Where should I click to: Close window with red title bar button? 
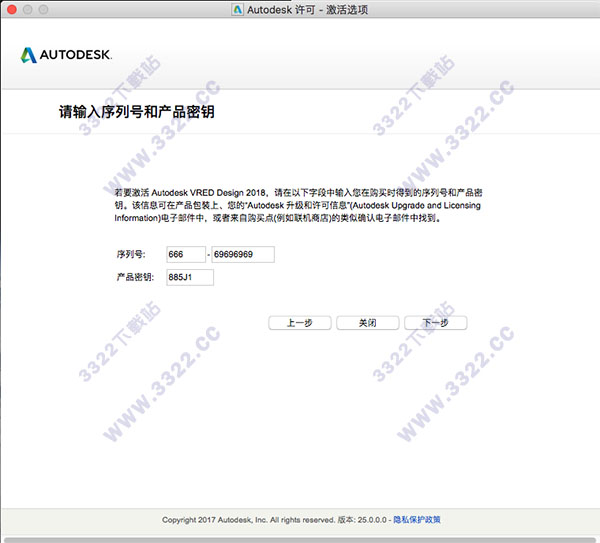[x=12, y=9]
